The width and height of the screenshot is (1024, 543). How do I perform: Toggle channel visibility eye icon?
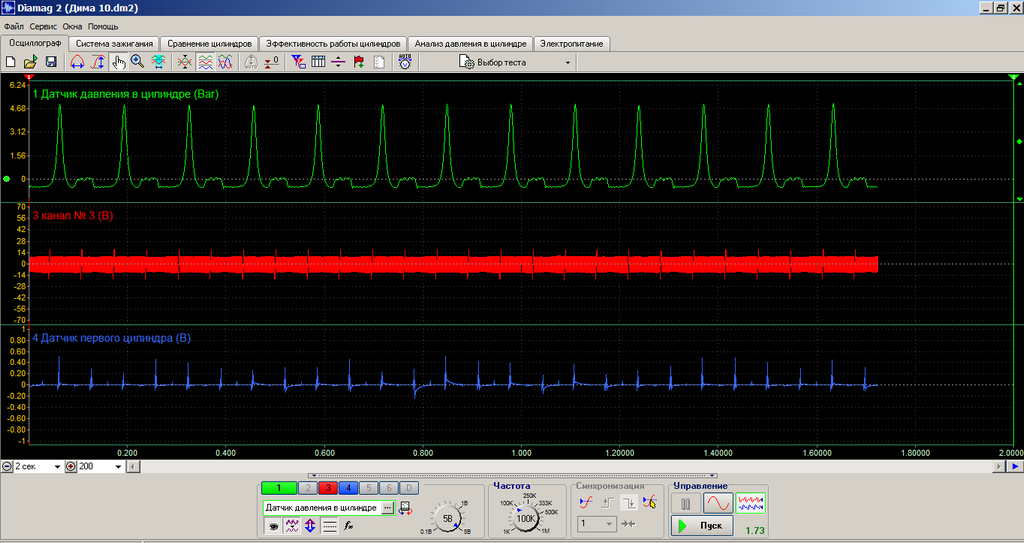pyautogui.click(x=272, y=525)
